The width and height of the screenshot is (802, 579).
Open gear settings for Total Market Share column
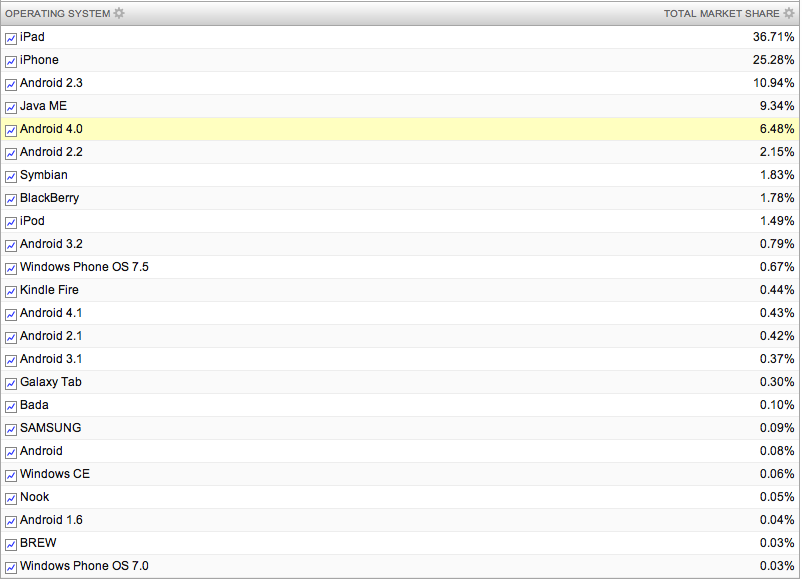(789, 13)
